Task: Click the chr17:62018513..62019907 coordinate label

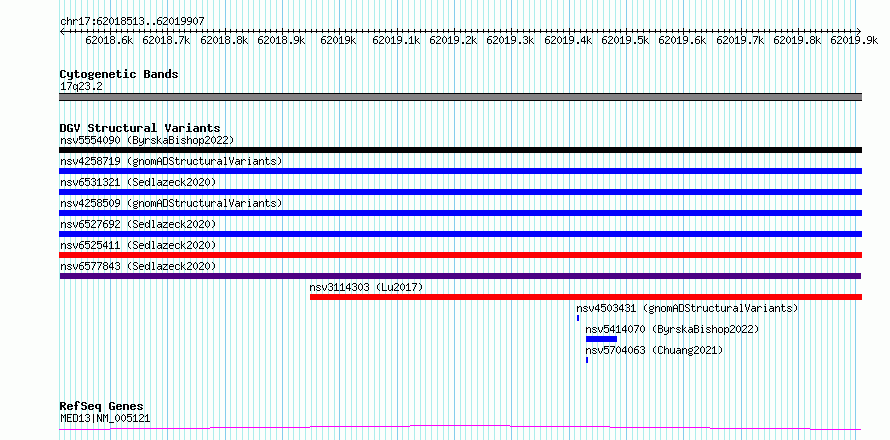Action: tap(132, 22)
